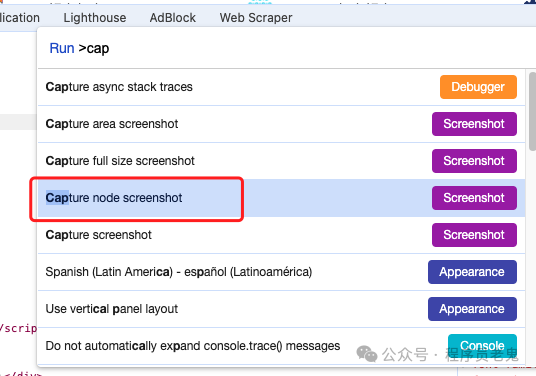Viewport: 536px width, 376px height.
Task: Click the orange Debugger badge
Action: point(478,87)
